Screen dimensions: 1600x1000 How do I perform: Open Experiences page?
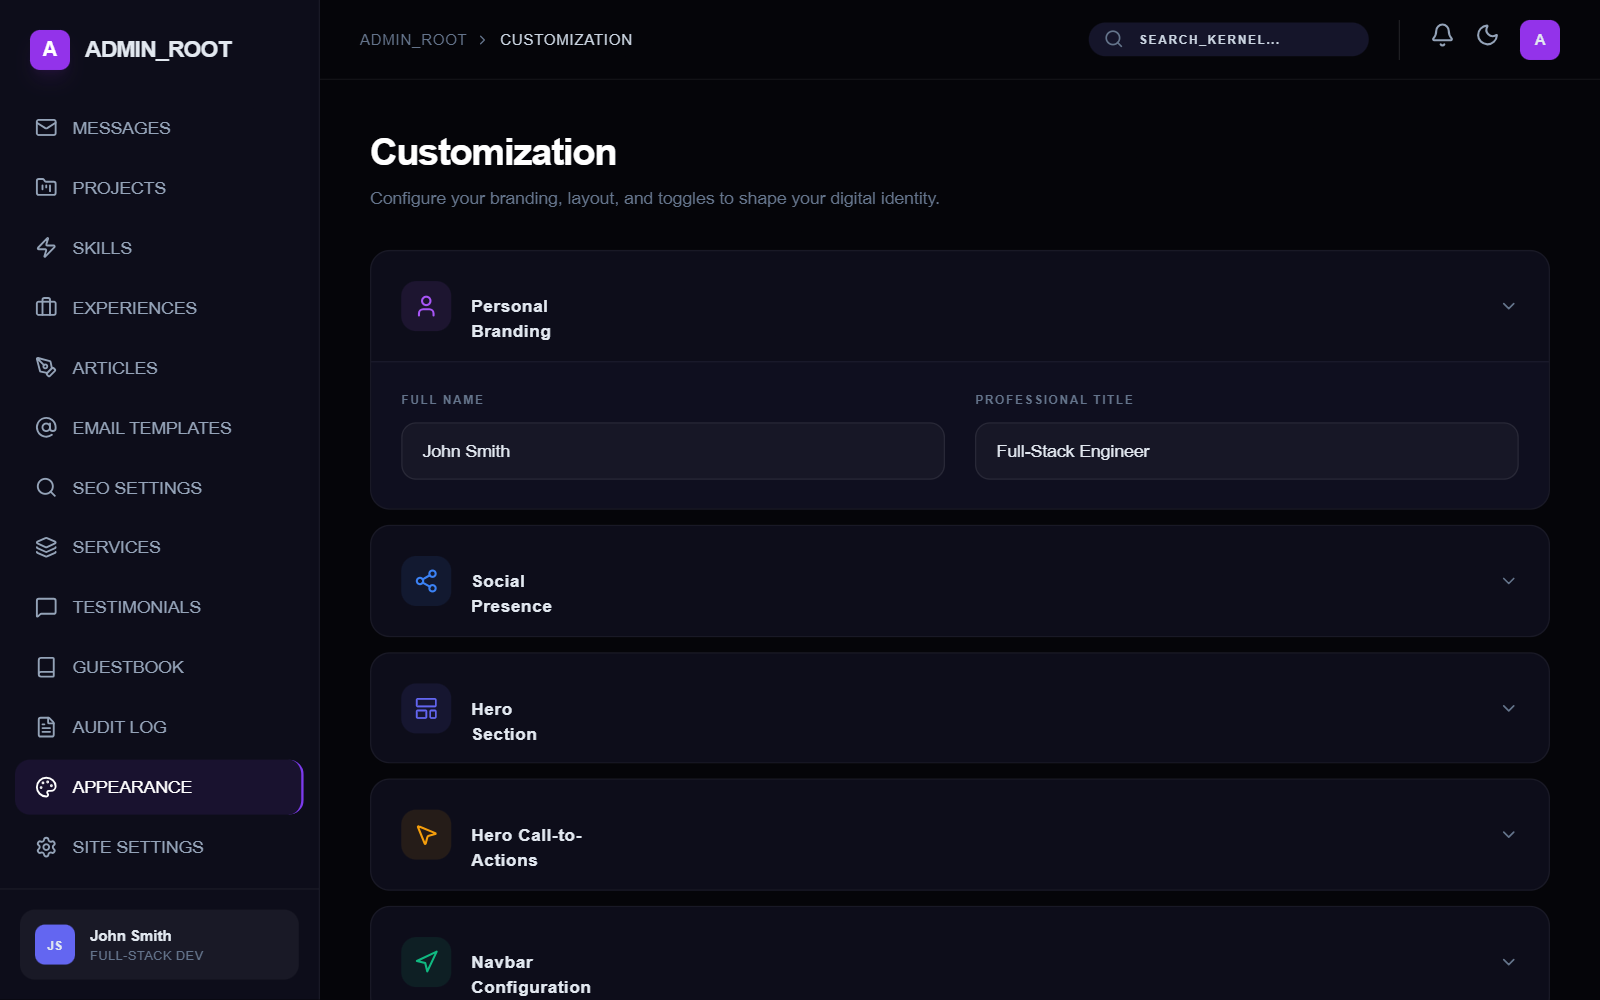tap(159, 308)
